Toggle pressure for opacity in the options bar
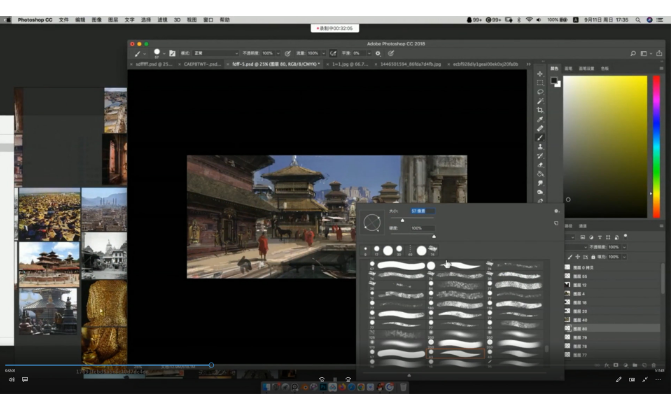This screenshot has height=395, width=671. click(288, 53)
